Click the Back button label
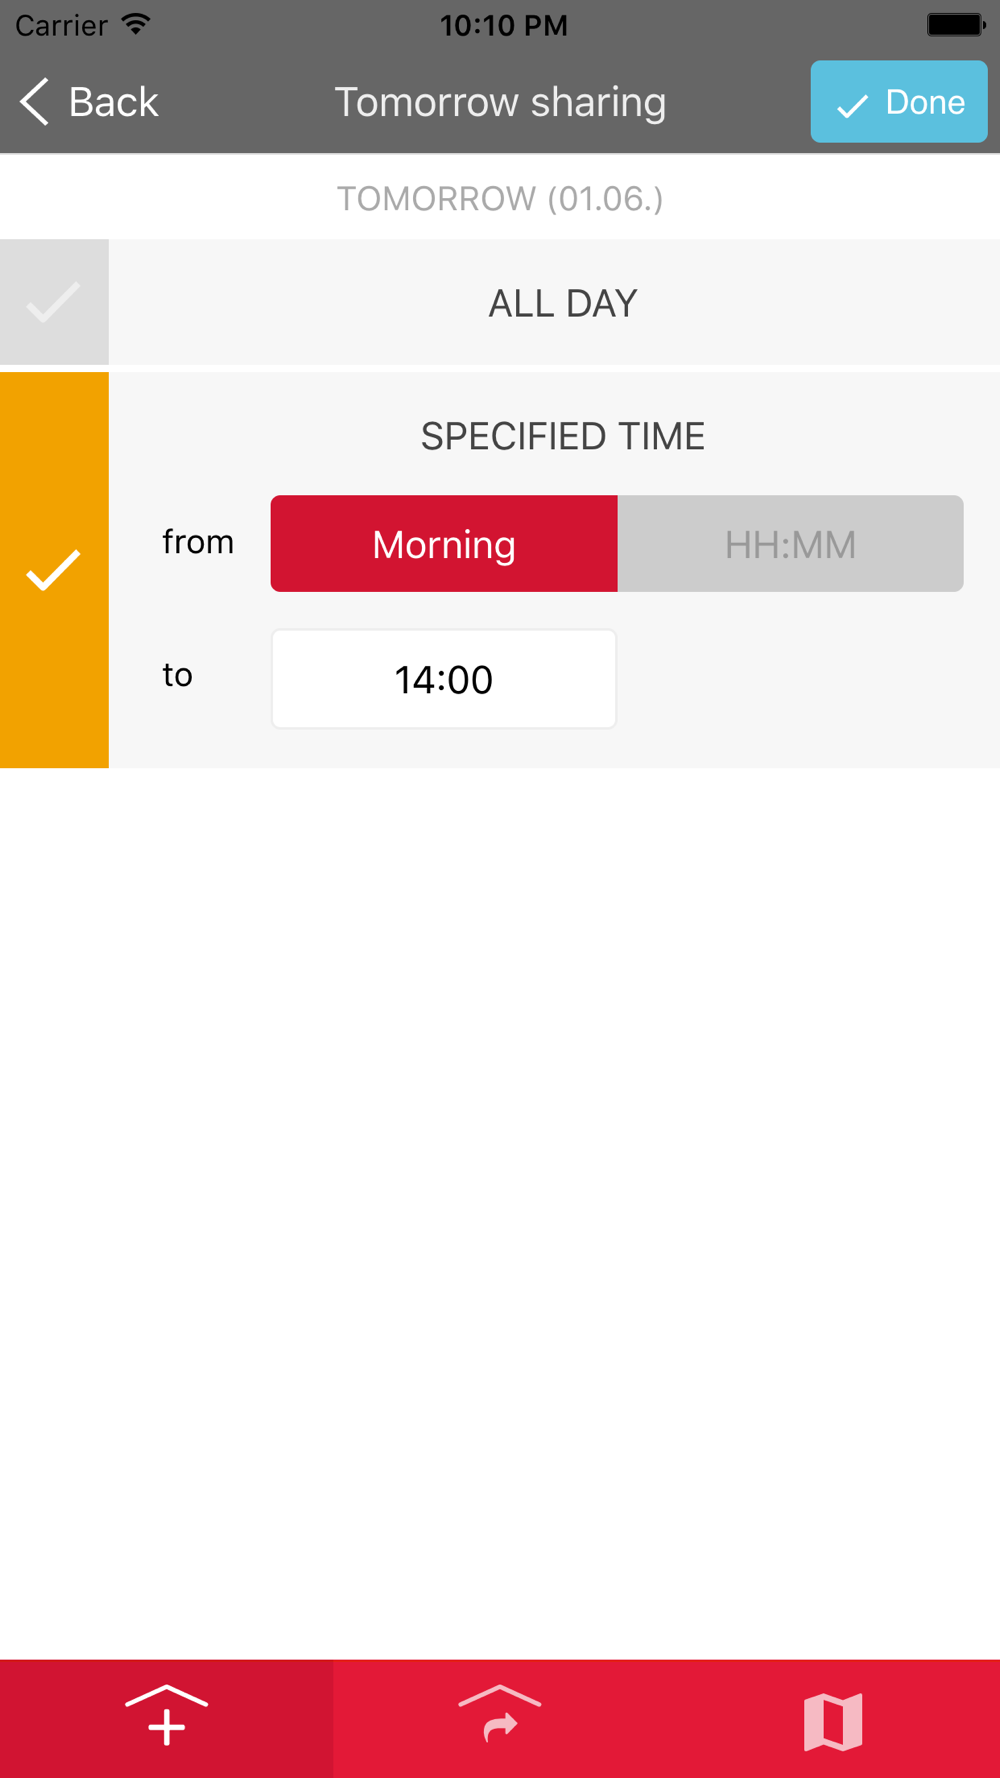The height and width of the screenshot is (1778, 1000). 113,102
